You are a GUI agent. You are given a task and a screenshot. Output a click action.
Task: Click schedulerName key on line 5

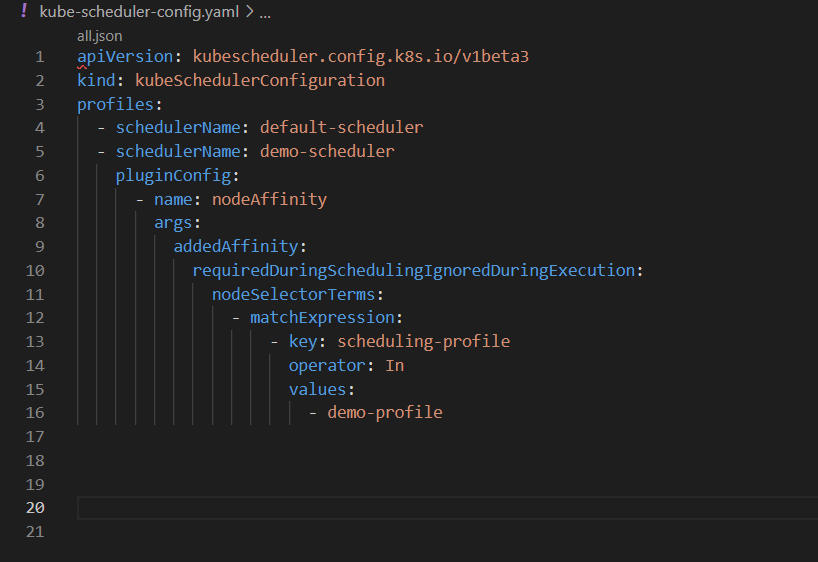point(178,151)
